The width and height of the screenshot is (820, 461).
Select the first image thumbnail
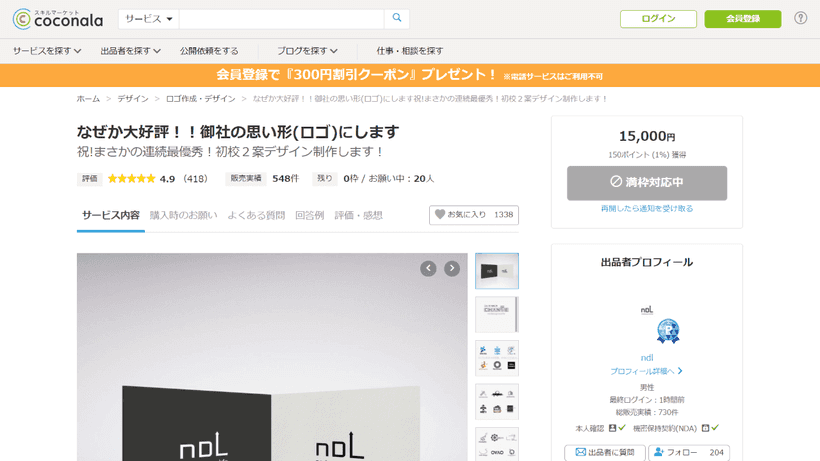[496, 271]
